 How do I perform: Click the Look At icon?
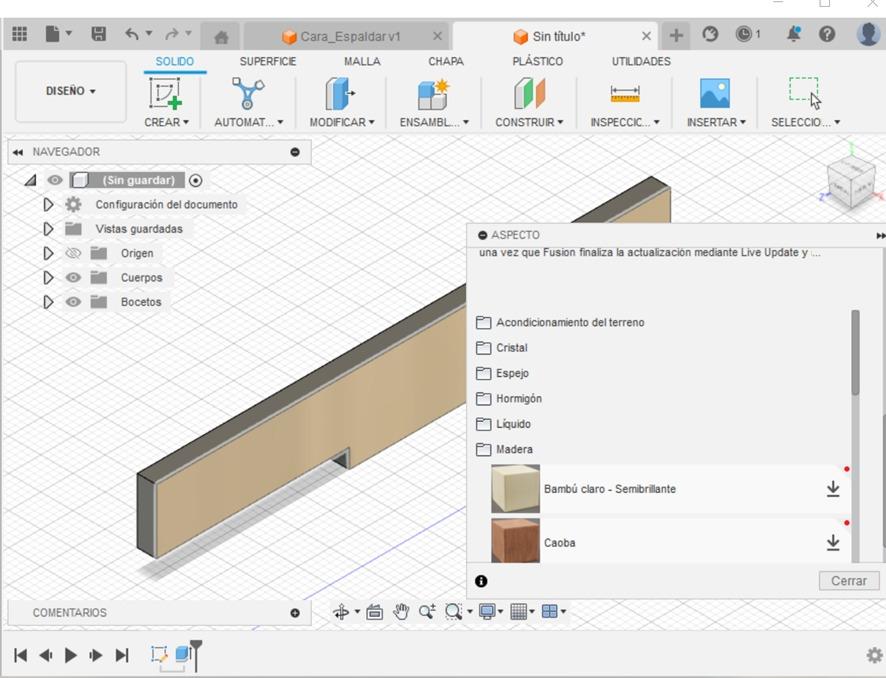click(x=374, y=611)
